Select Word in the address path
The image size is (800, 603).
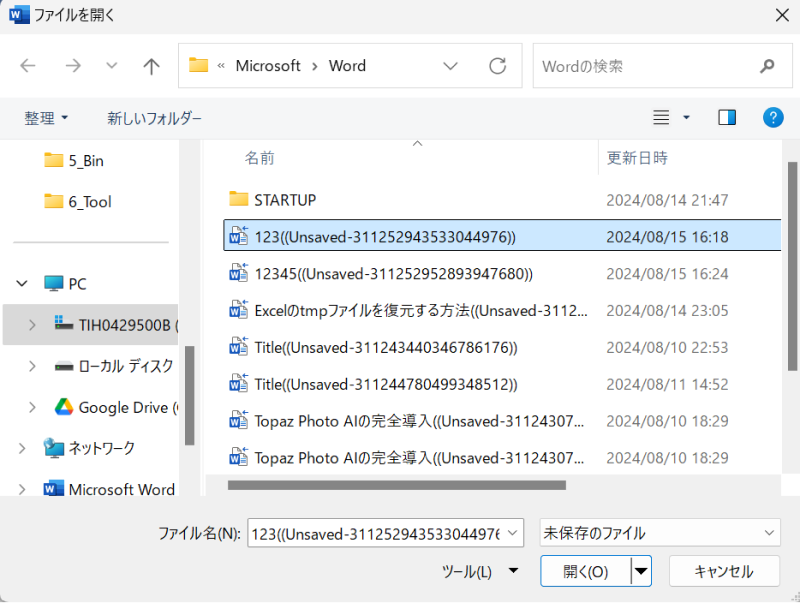(347, 66)
